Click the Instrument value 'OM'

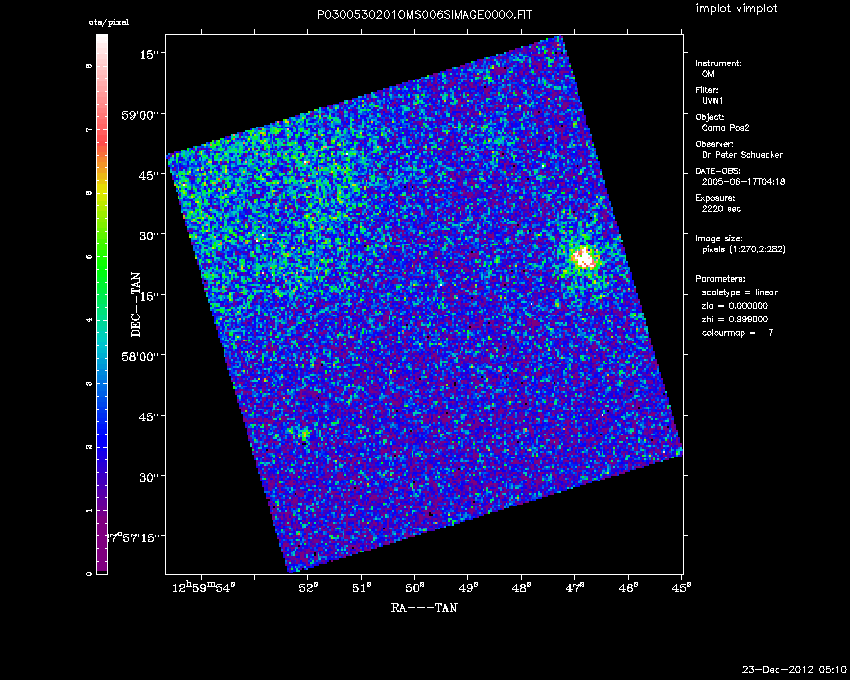pyautogui.click(x=708, y=74)
